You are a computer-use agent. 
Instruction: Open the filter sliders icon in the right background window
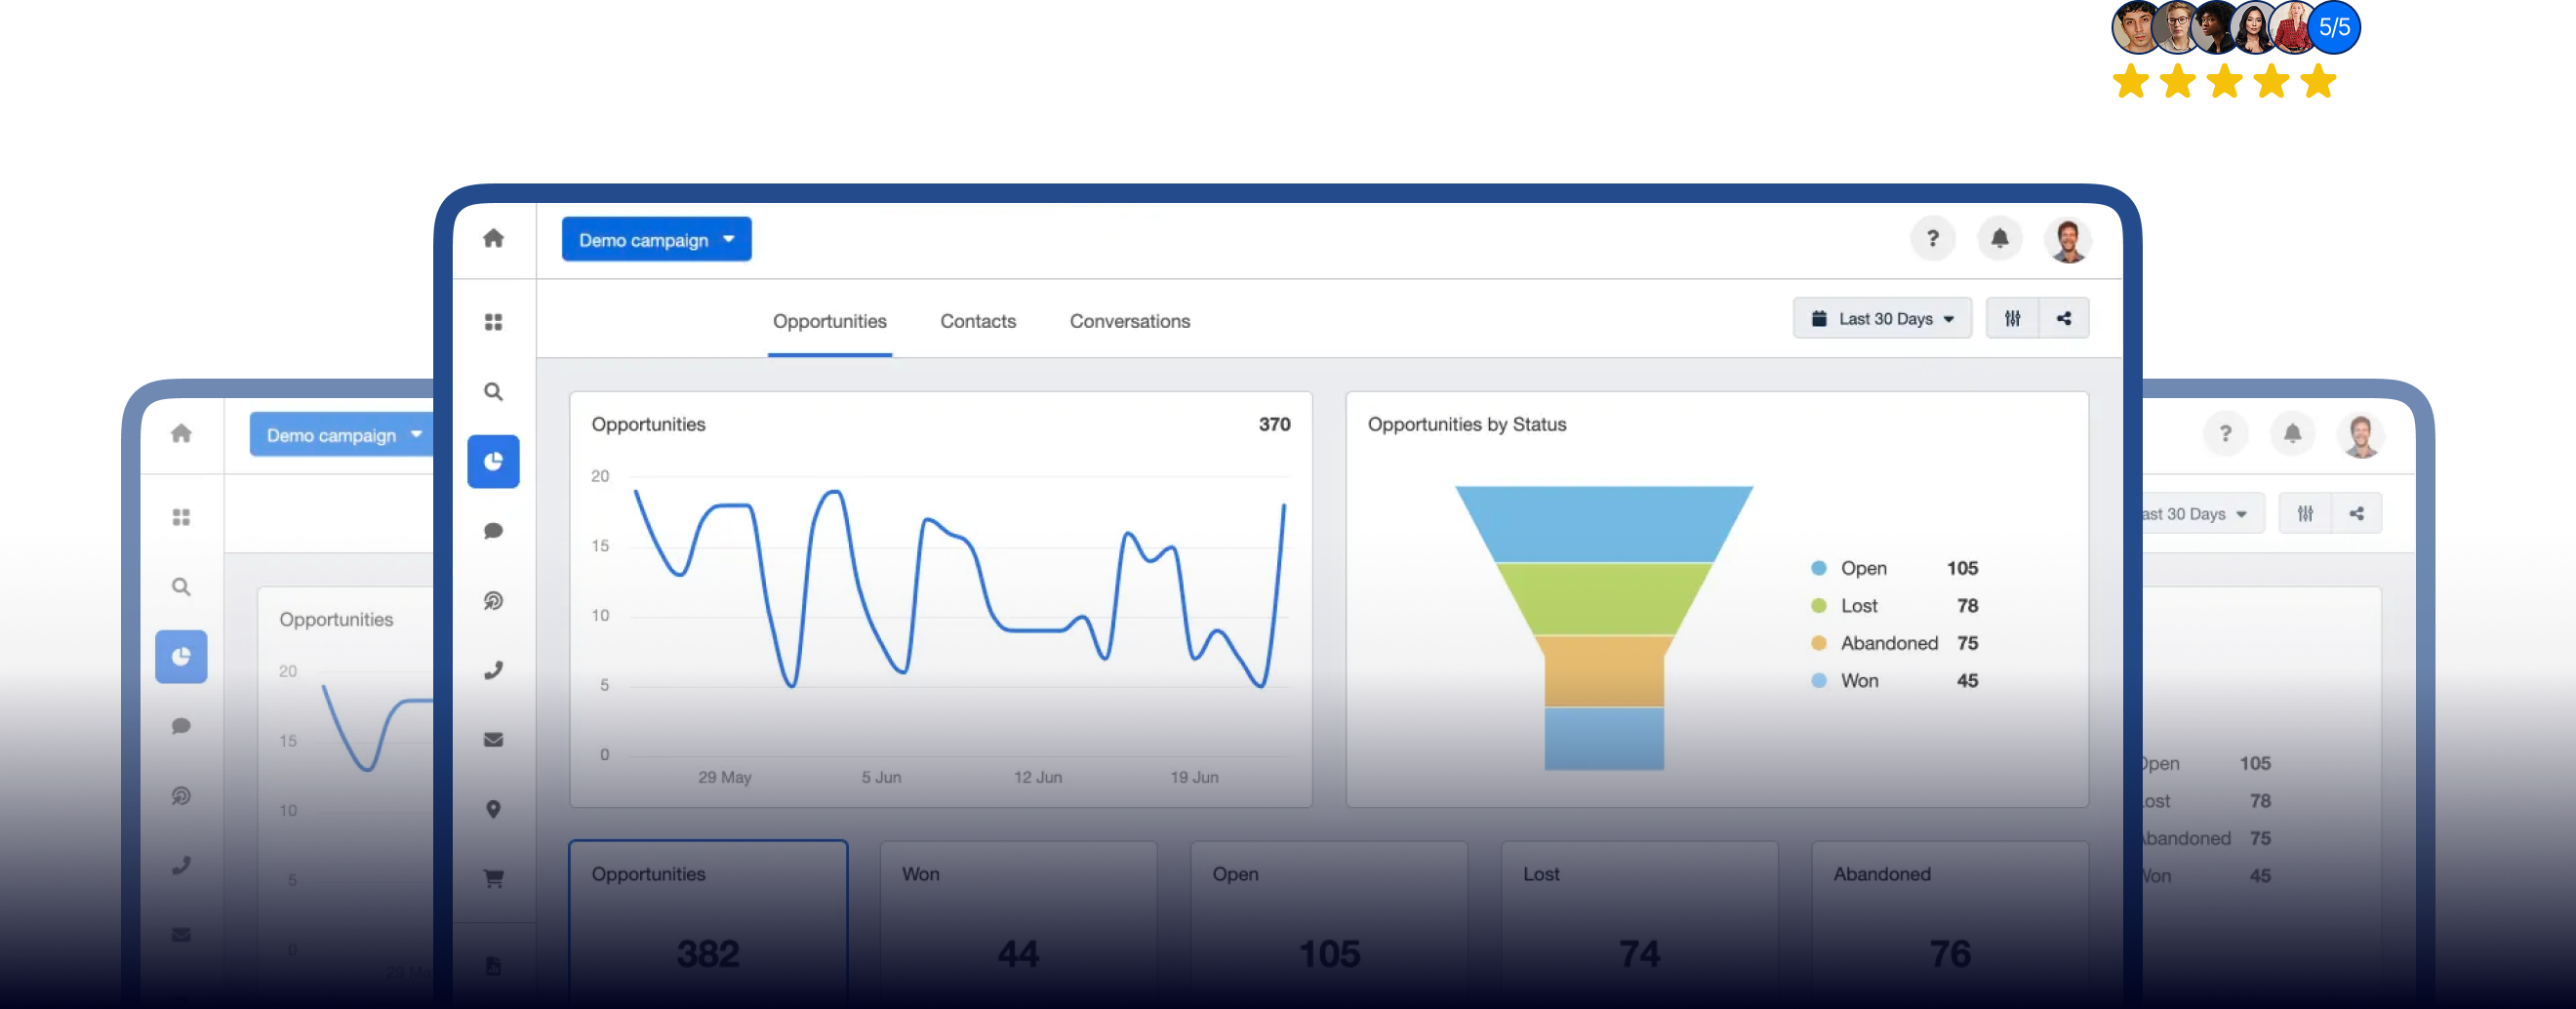click(x=2305, y=513)
